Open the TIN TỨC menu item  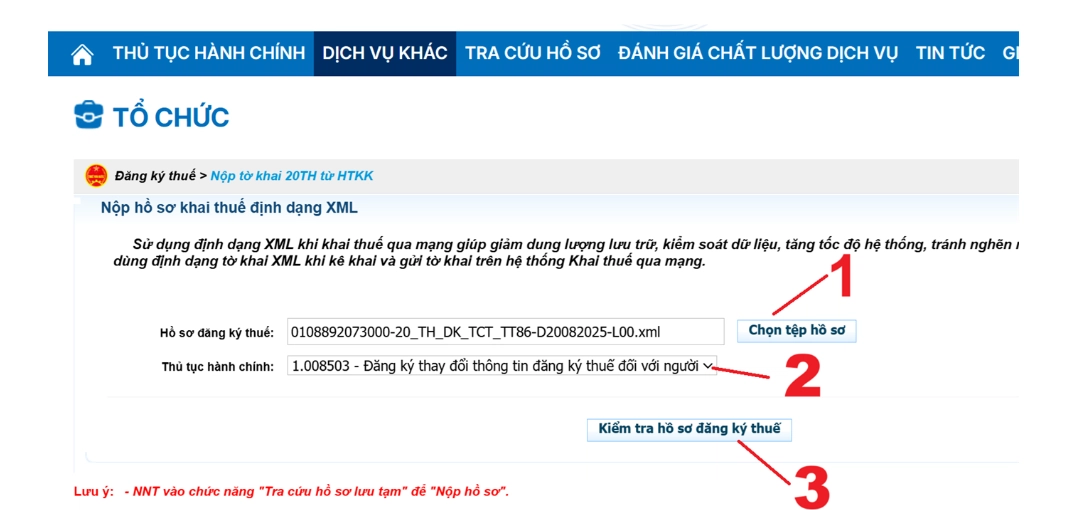point(950,54)
